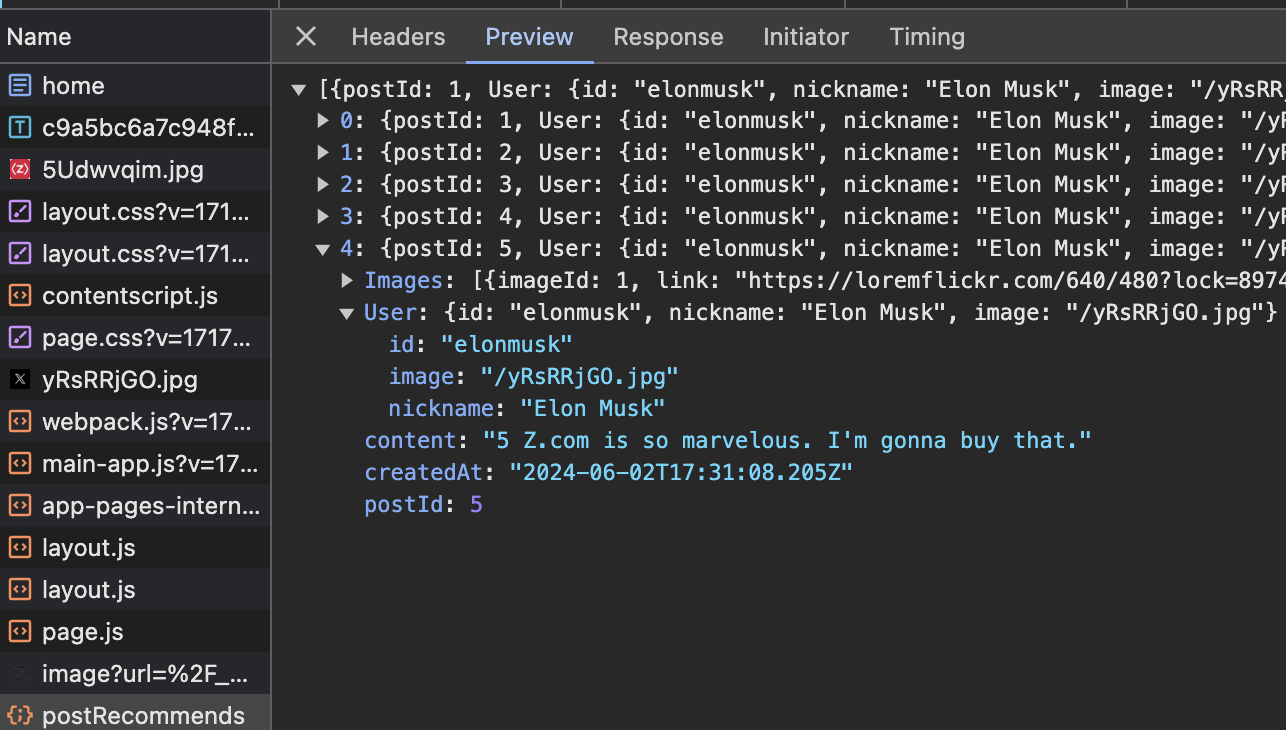Expand array item 1 with postId 2

click(x=323, y=153)
